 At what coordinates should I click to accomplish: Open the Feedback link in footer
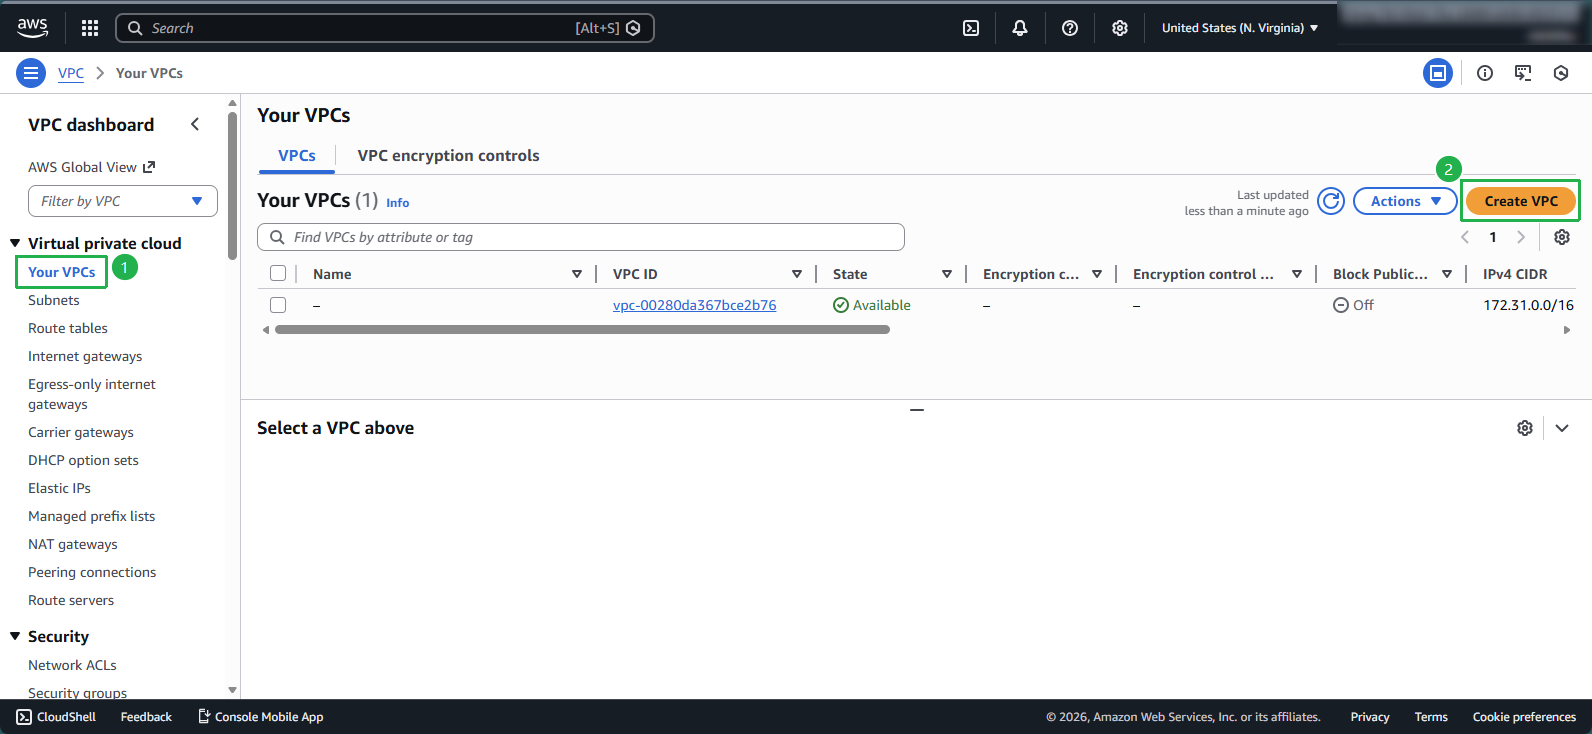(146, 717)
